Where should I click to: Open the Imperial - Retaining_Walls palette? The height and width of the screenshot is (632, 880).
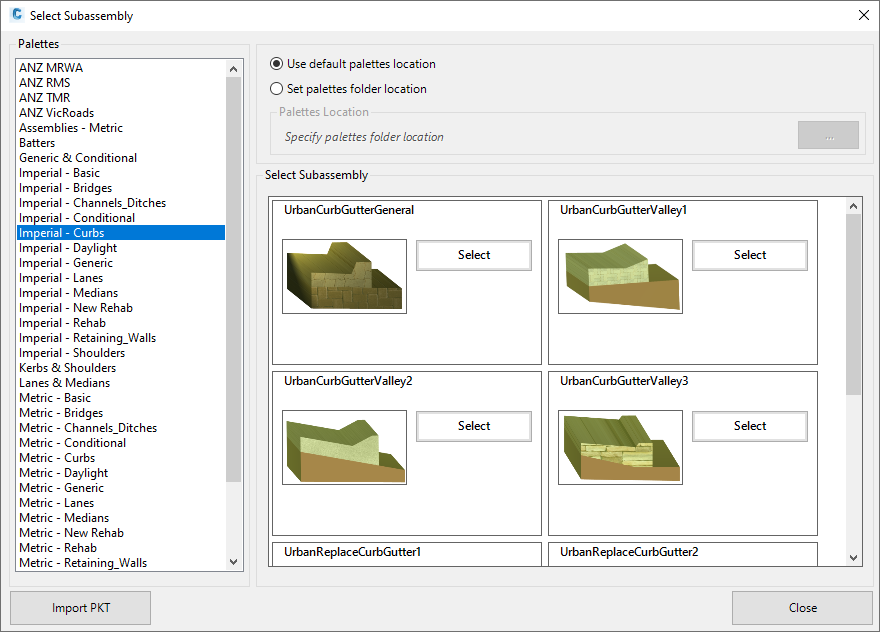point(121,338)
